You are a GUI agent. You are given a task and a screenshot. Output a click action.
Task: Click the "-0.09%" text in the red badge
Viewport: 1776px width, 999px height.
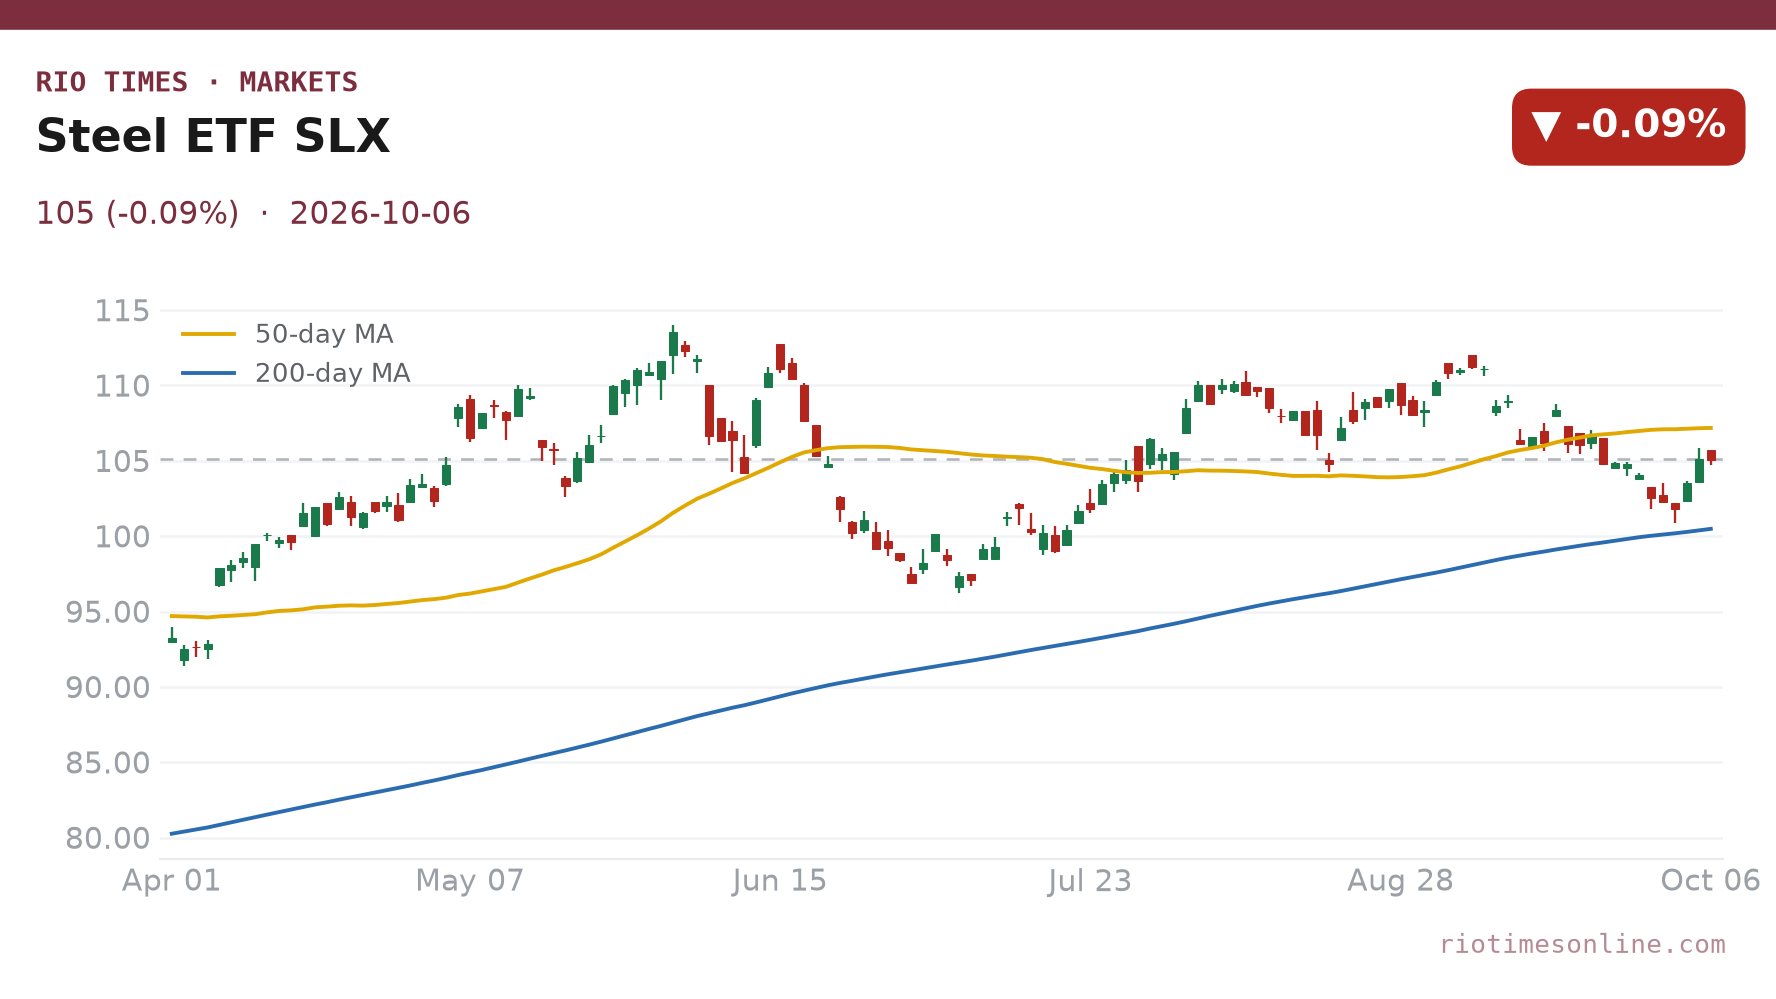[x=1651, y=124]
